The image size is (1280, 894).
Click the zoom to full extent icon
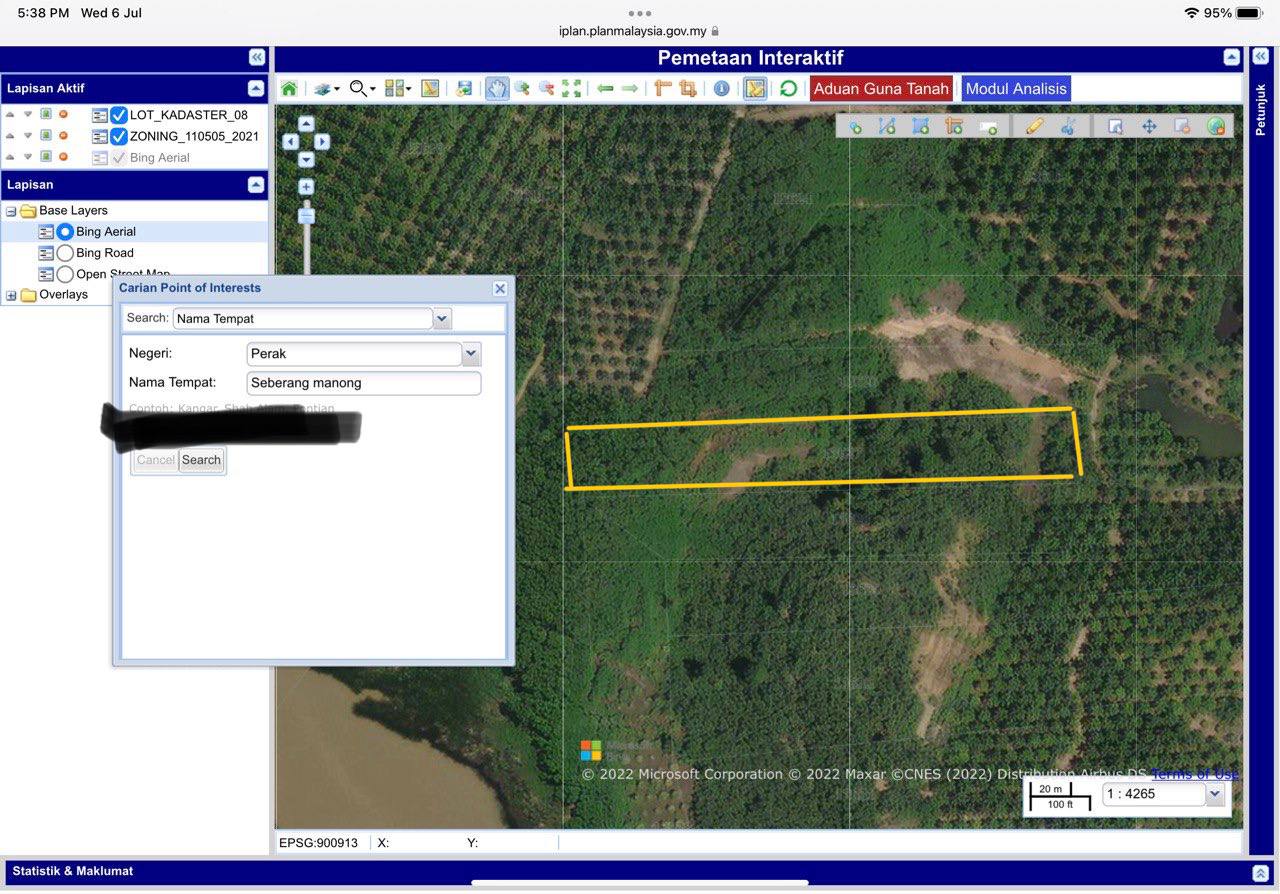(x=571, y=89)
